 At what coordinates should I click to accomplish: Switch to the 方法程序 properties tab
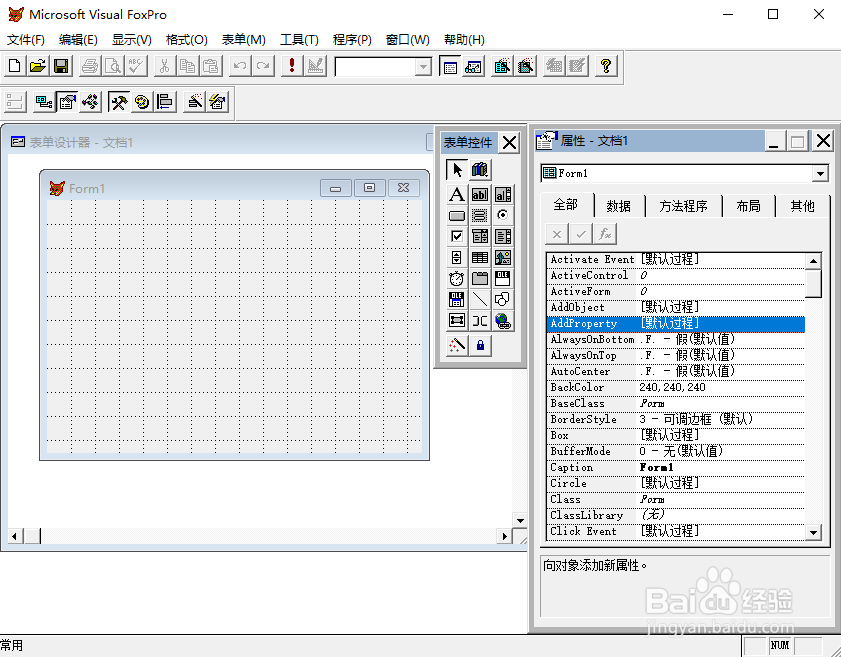683,206
